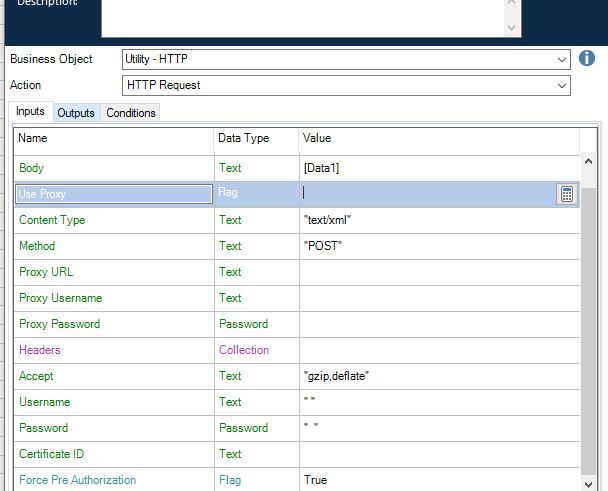Select the Username row name

point(45,402)
